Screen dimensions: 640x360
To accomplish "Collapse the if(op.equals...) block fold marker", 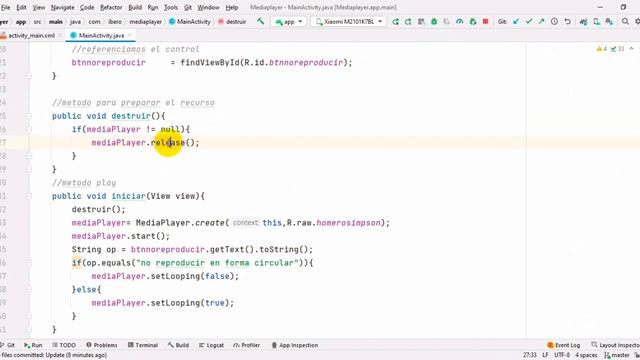I will coord(29,263).
